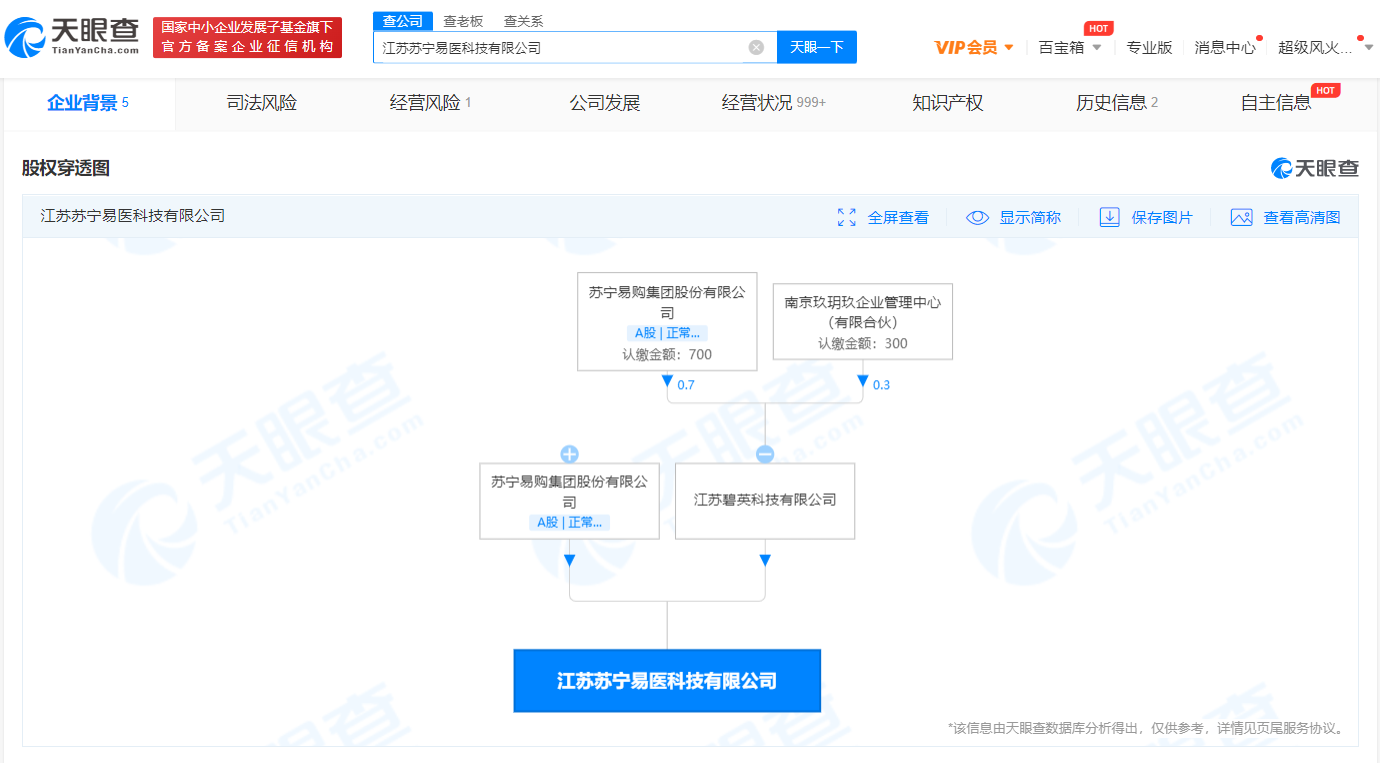Click the lower-row 苏宁易购集团股份有限公司 node name

569,491
